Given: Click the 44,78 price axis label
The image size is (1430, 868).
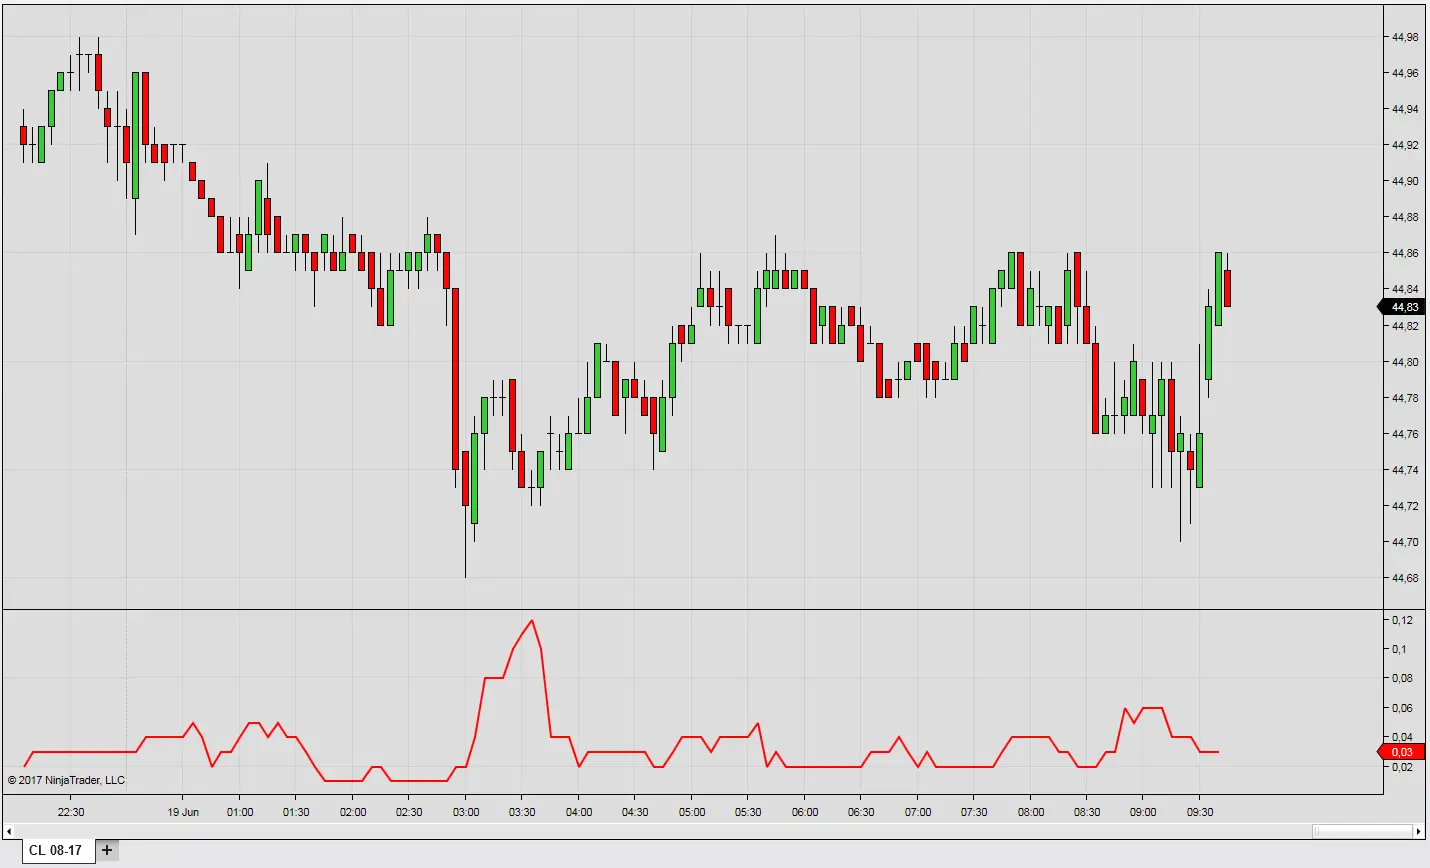Looking at the screenshot, I should 1405,398.
